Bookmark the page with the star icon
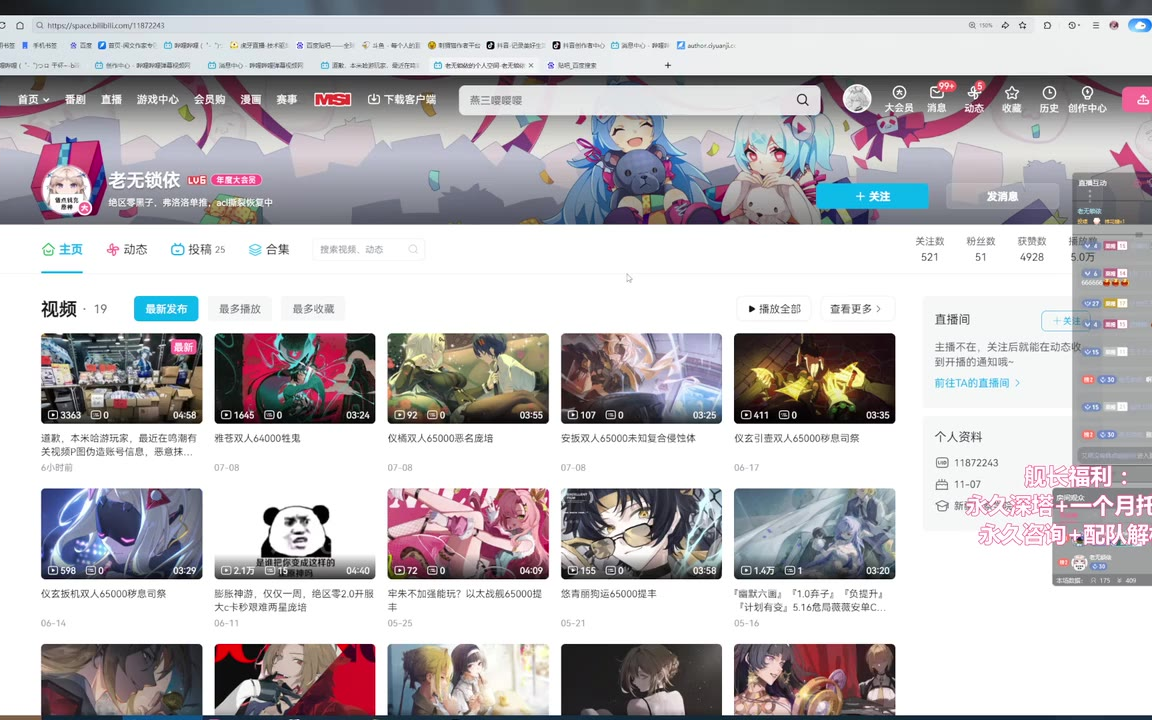 1023,25
